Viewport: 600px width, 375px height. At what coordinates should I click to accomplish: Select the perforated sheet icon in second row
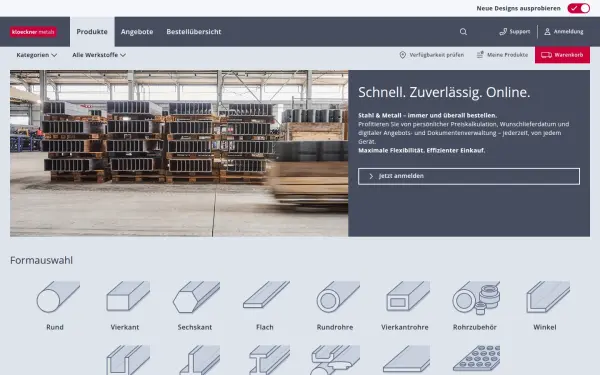point(476,358)
